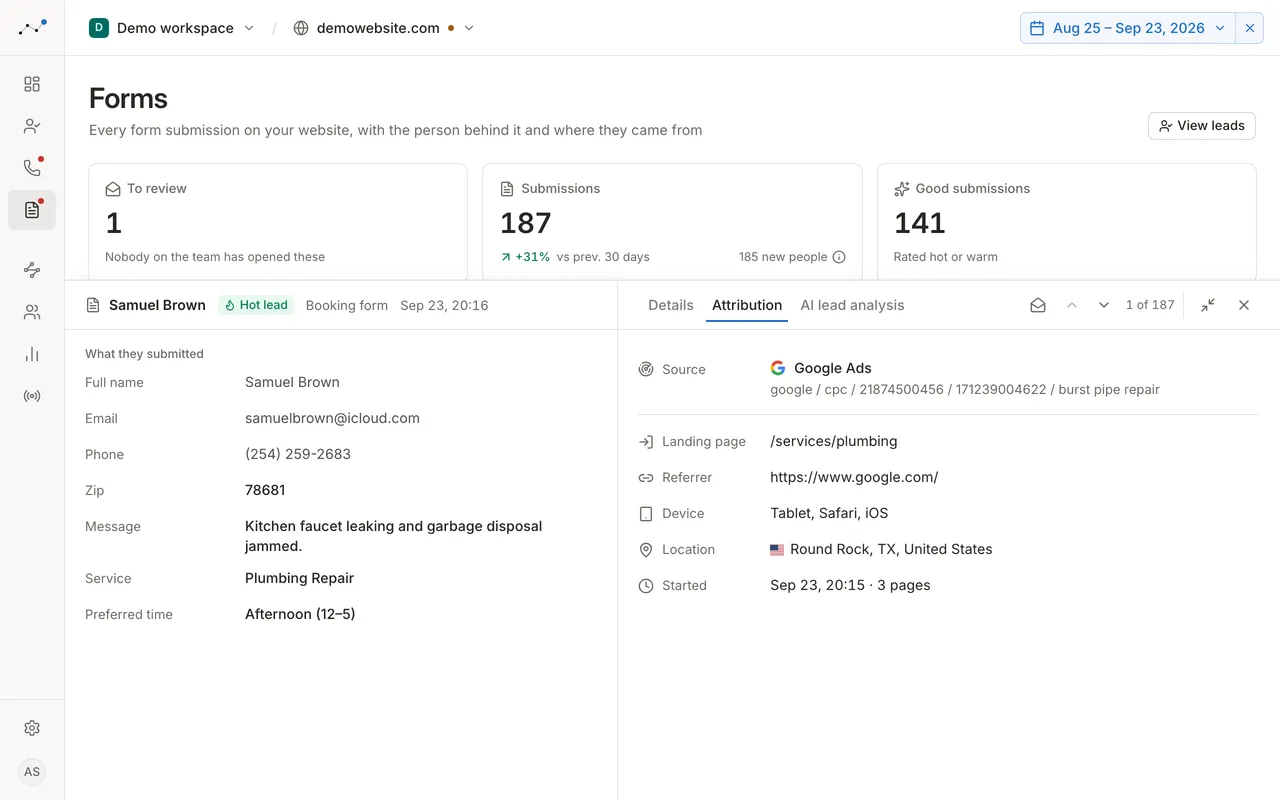The width and height of the screenshot is (1280, 800).
Task: Clear the date range filter
Action: pos(1250,28)
